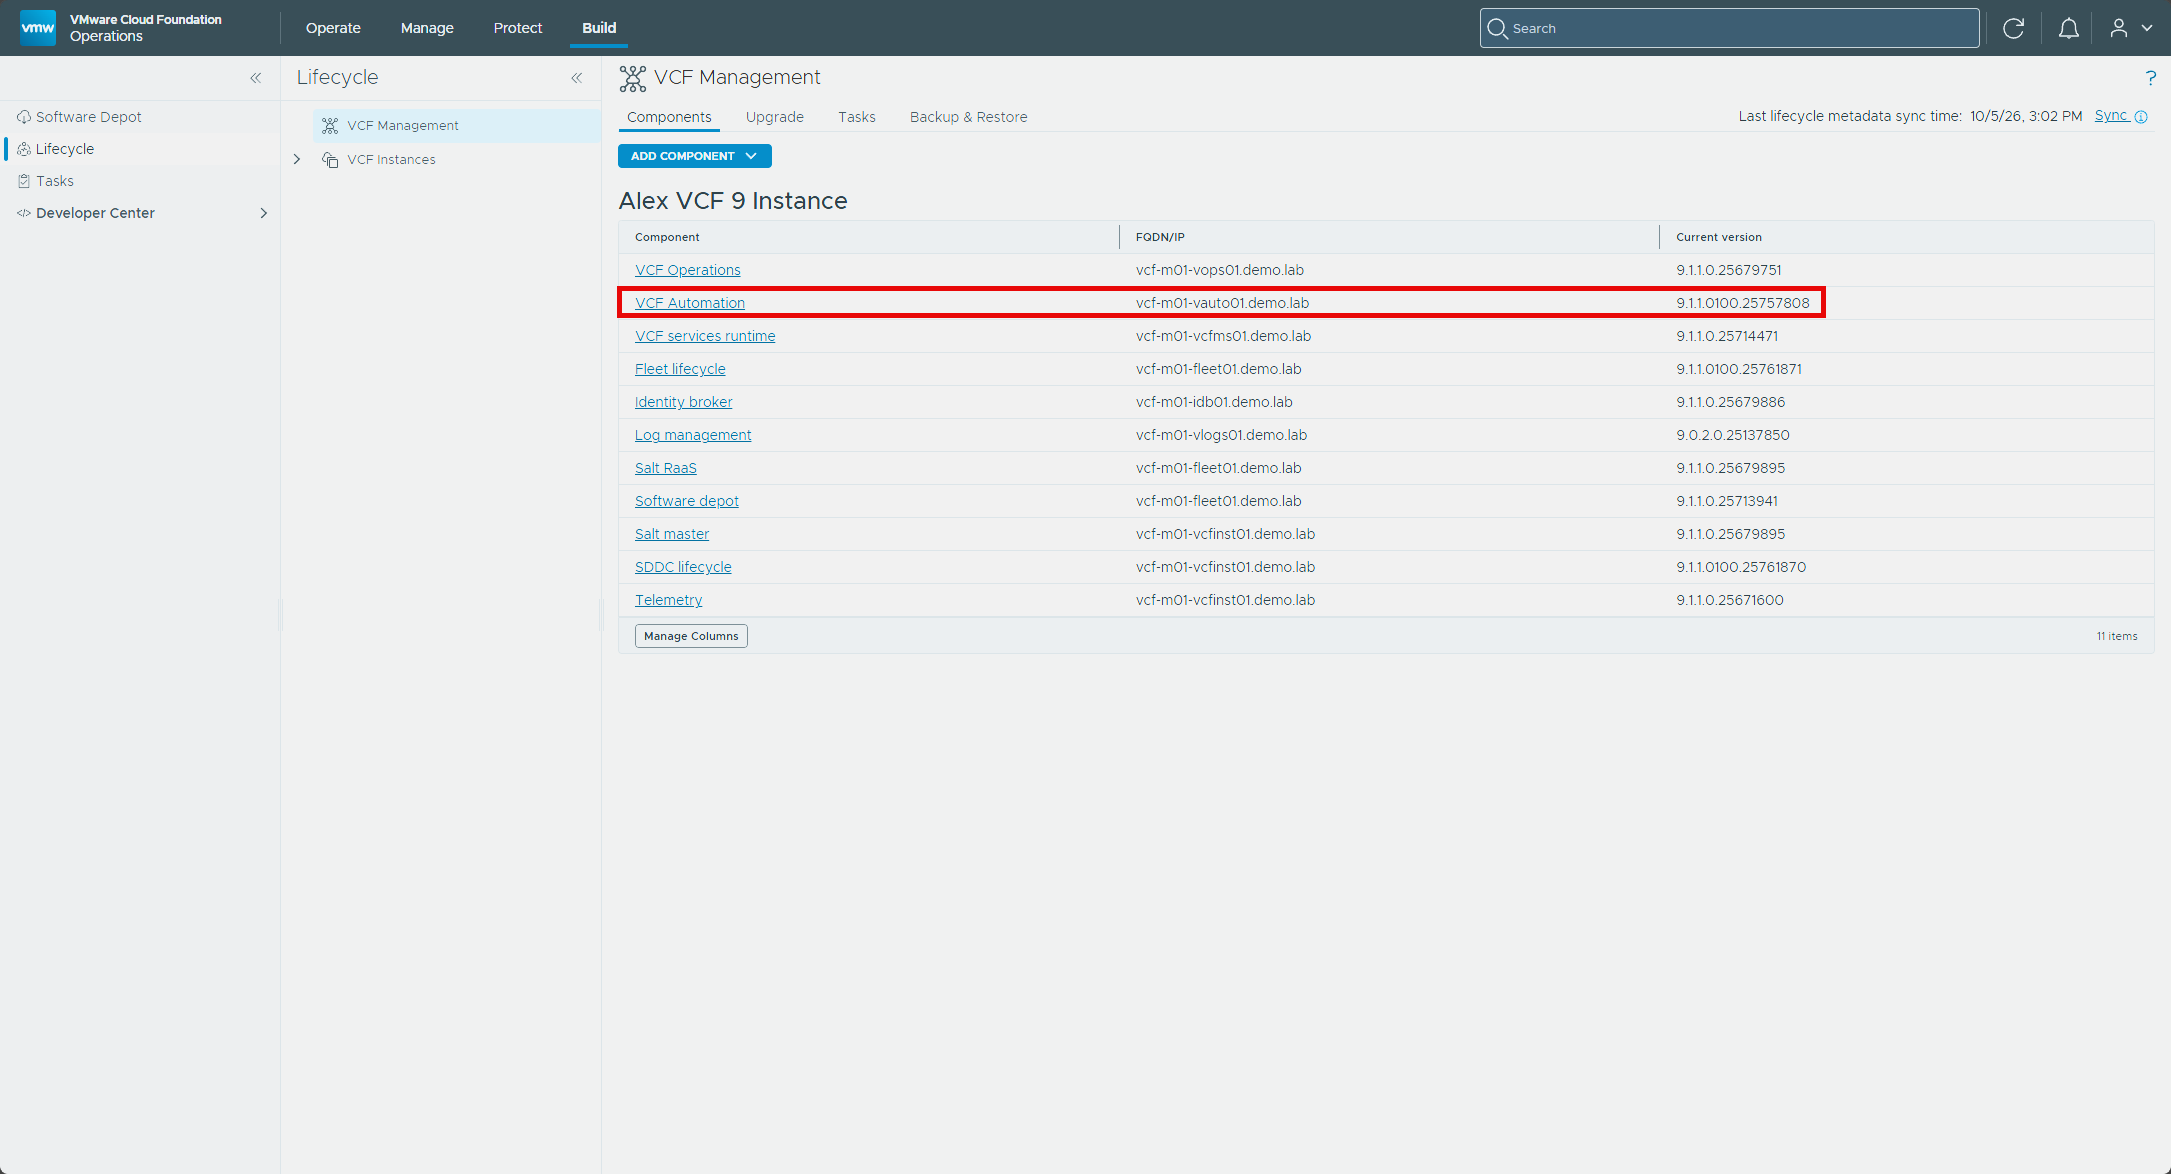Select the Components tab
Image resolution: width=2171 pixels, height=1174 pixels.
tap(669, 117)
